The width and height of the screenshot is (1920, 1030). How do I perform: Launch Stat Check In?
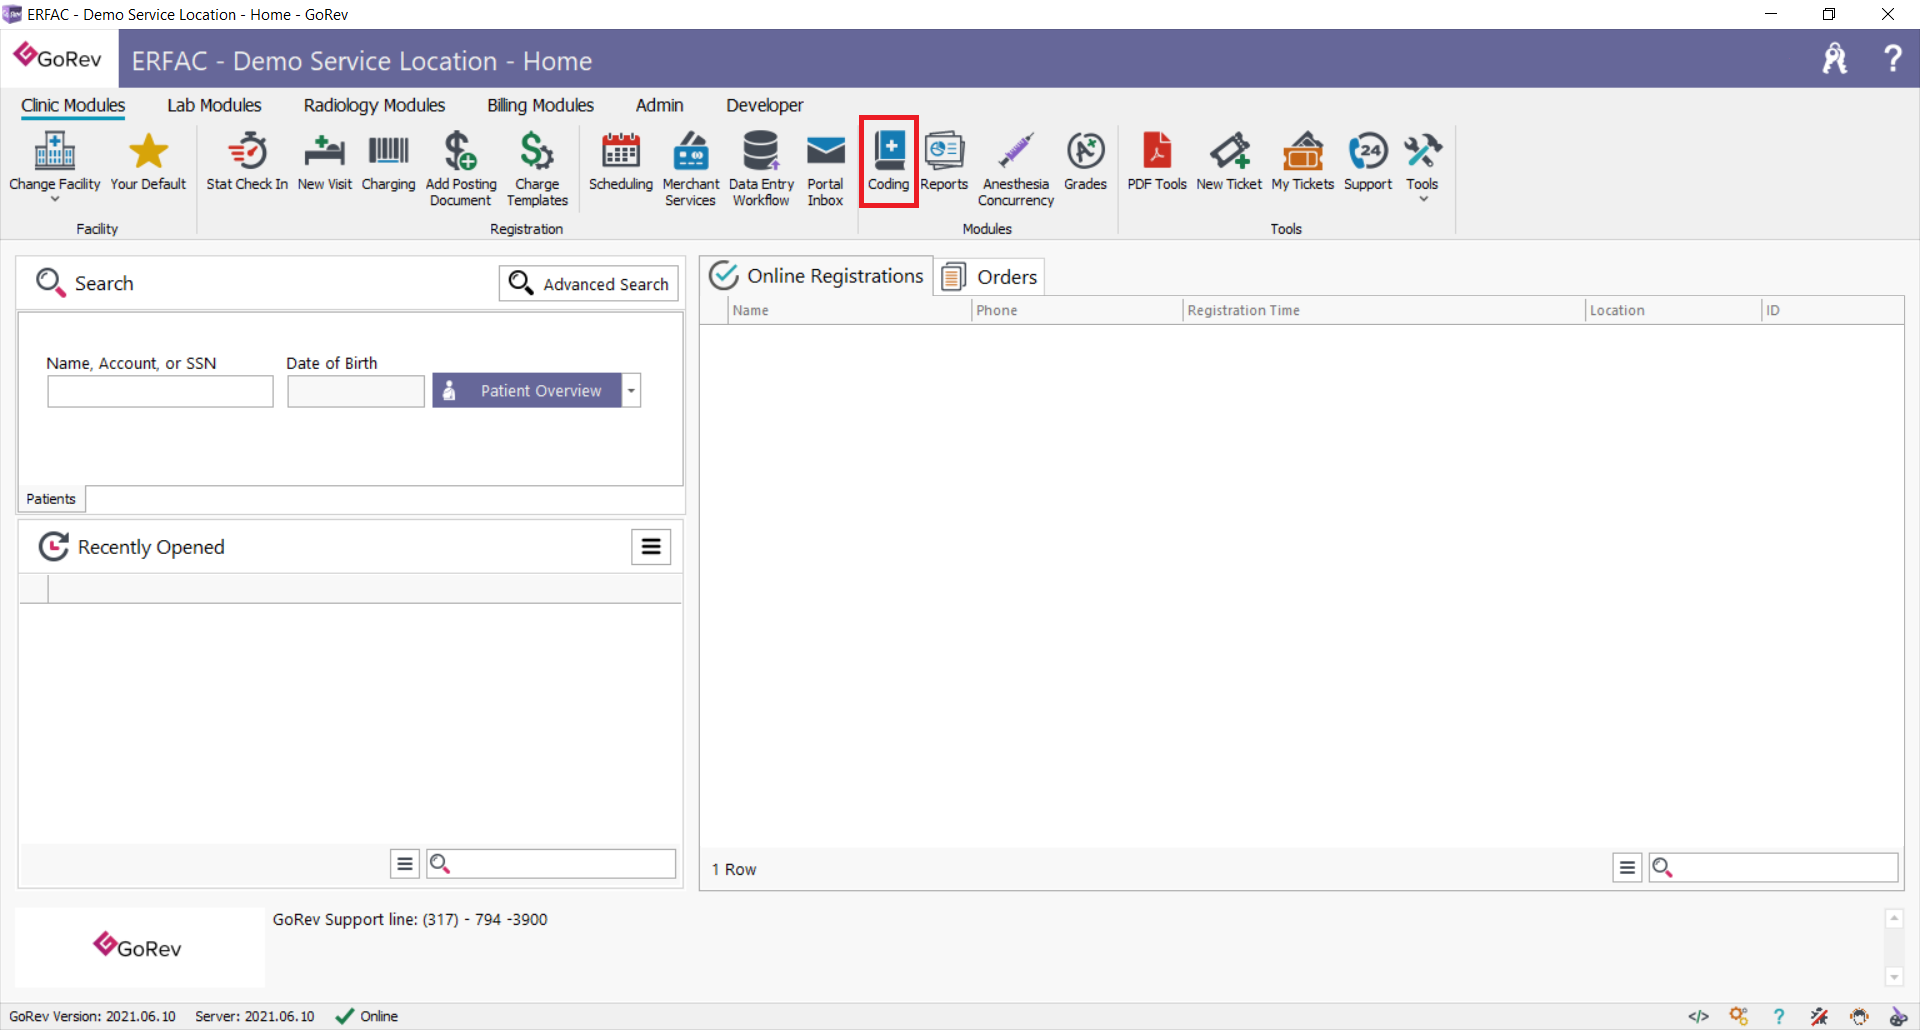click(247, 162)
